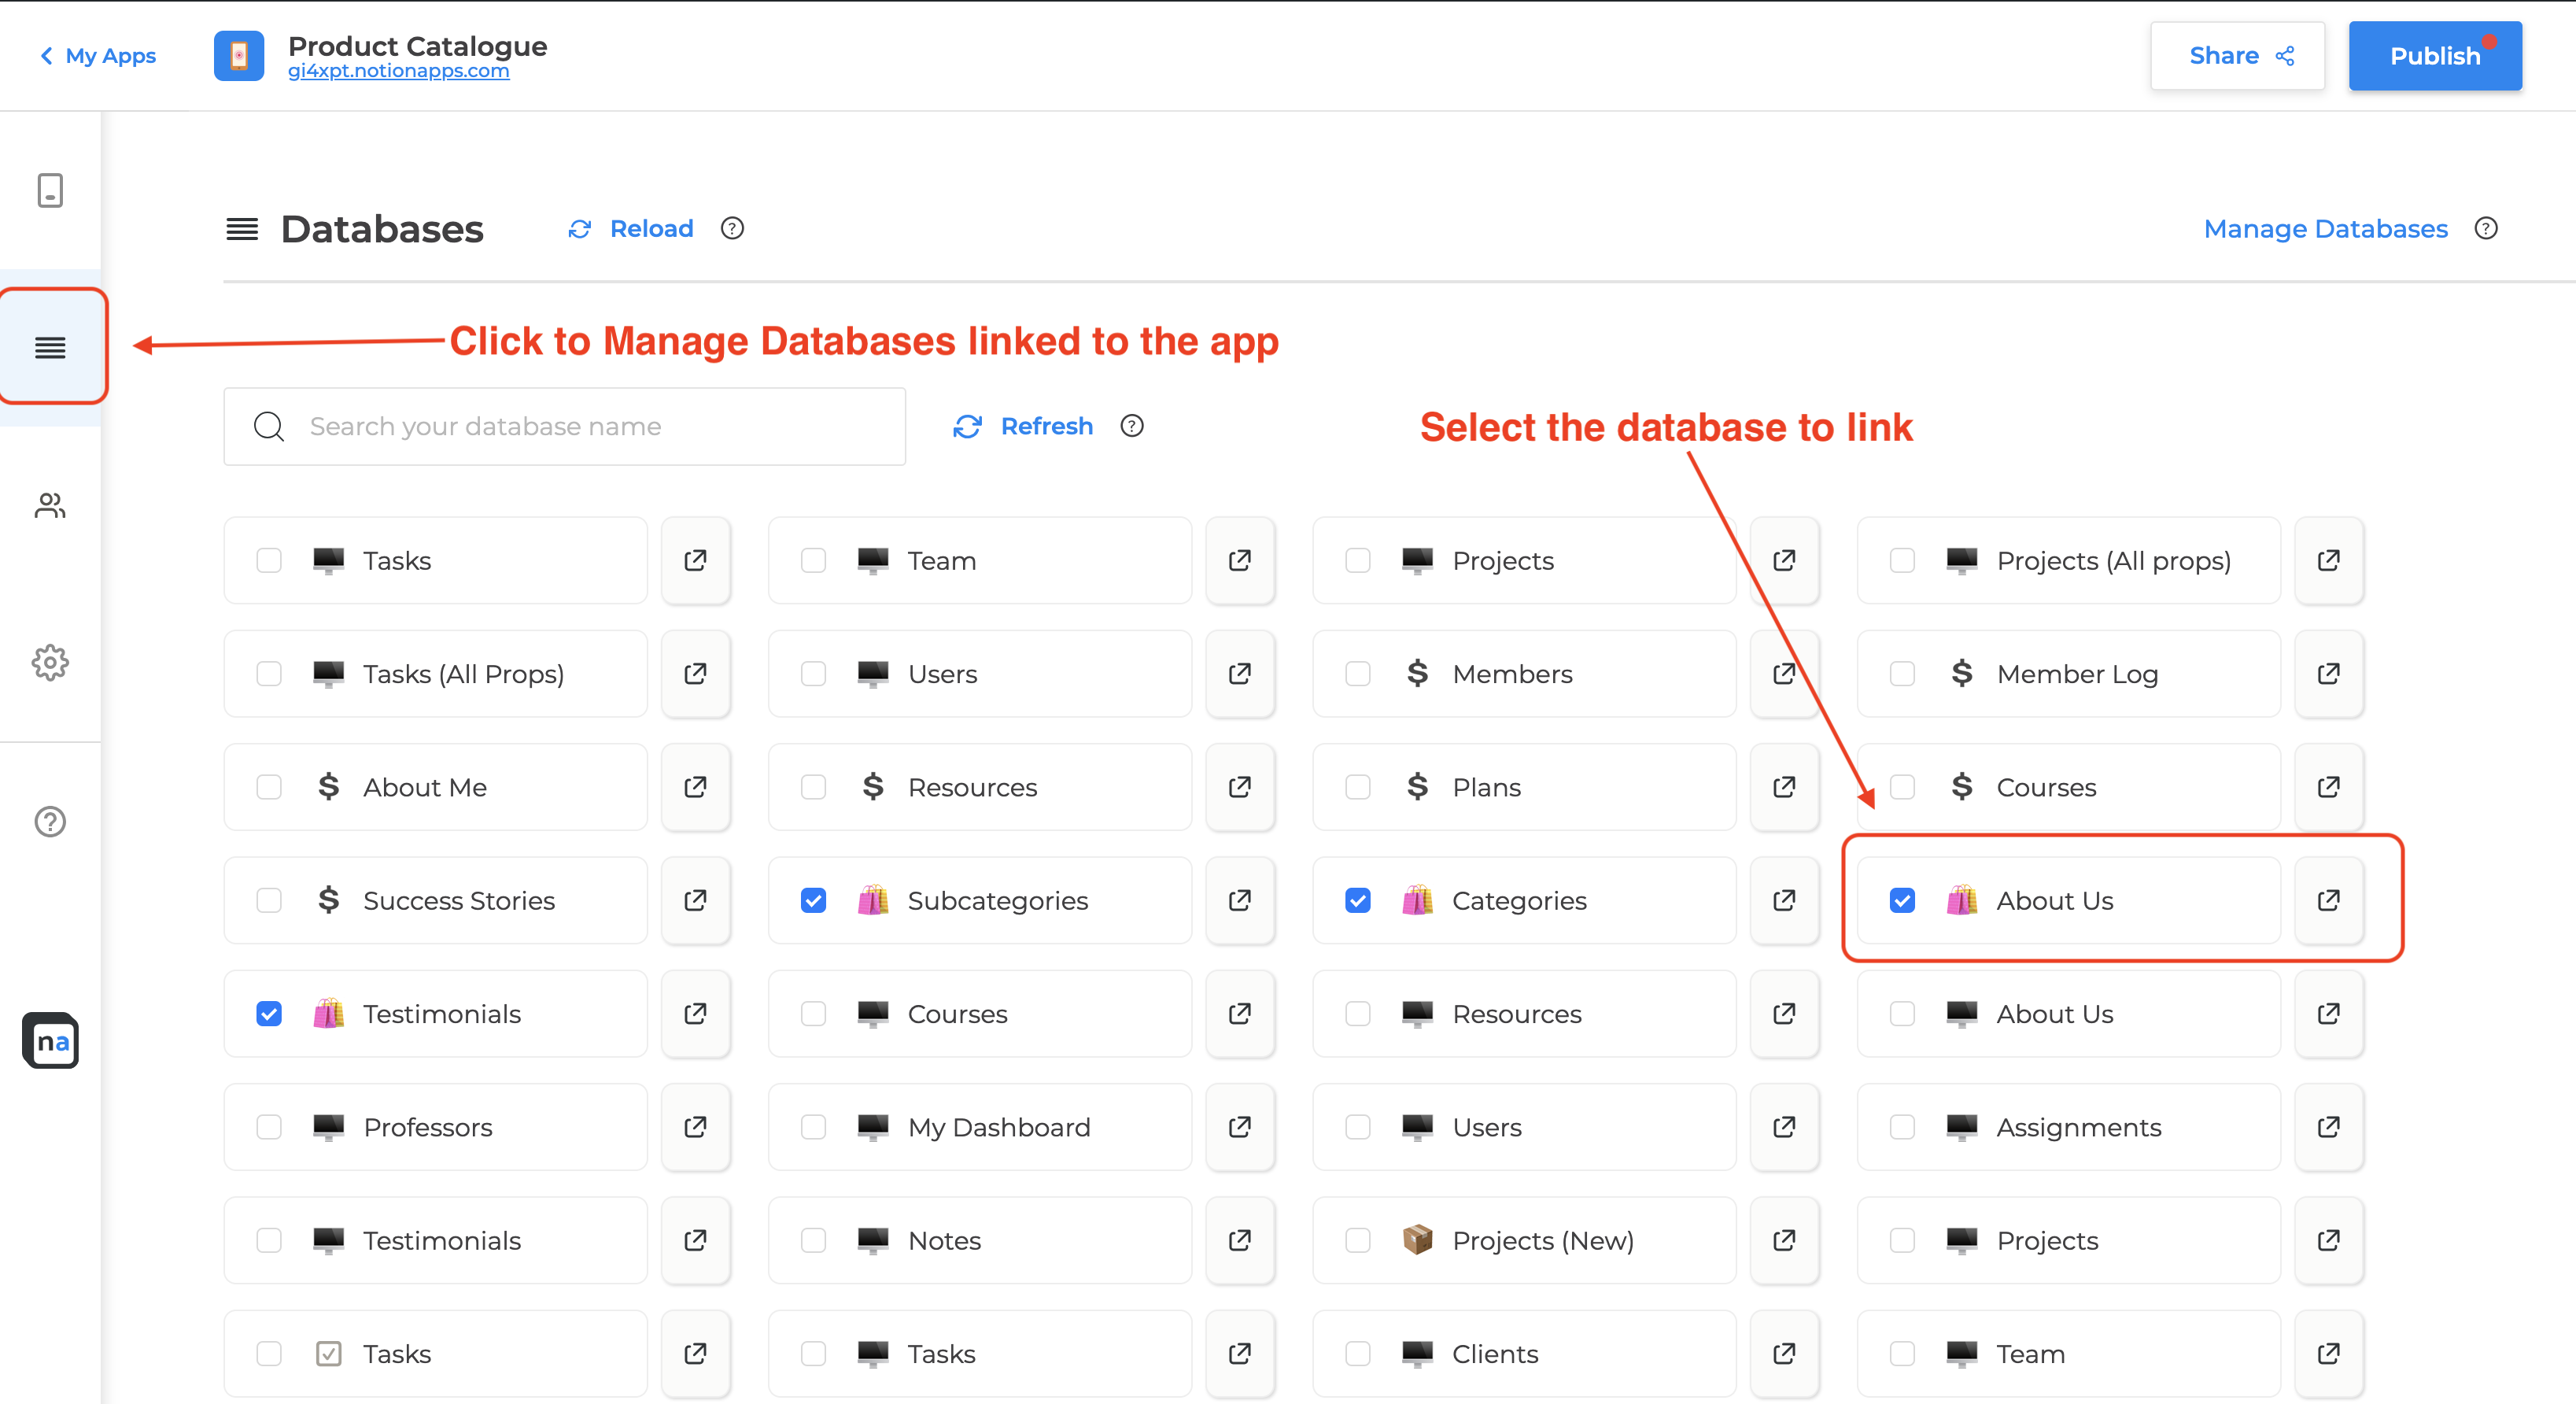Uncheck the Subcategories database checkbox

point(813,900)
